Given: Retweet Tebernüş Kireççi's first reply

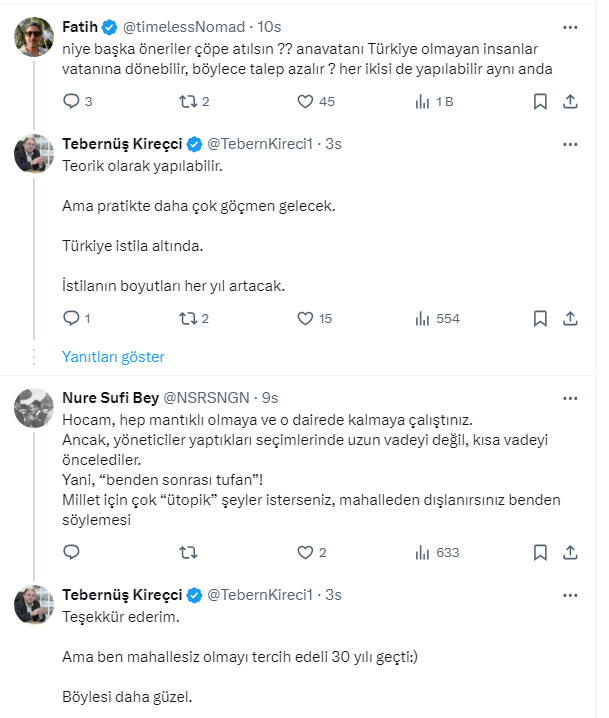Looking at the screenshot, I should coord(187,319).
